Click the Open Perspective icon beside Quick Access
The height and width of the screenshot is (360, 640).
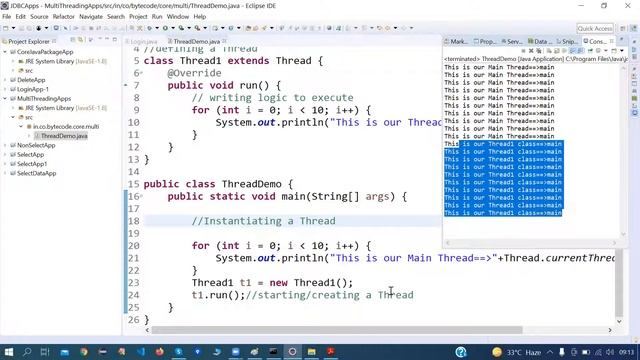(623, 28)
